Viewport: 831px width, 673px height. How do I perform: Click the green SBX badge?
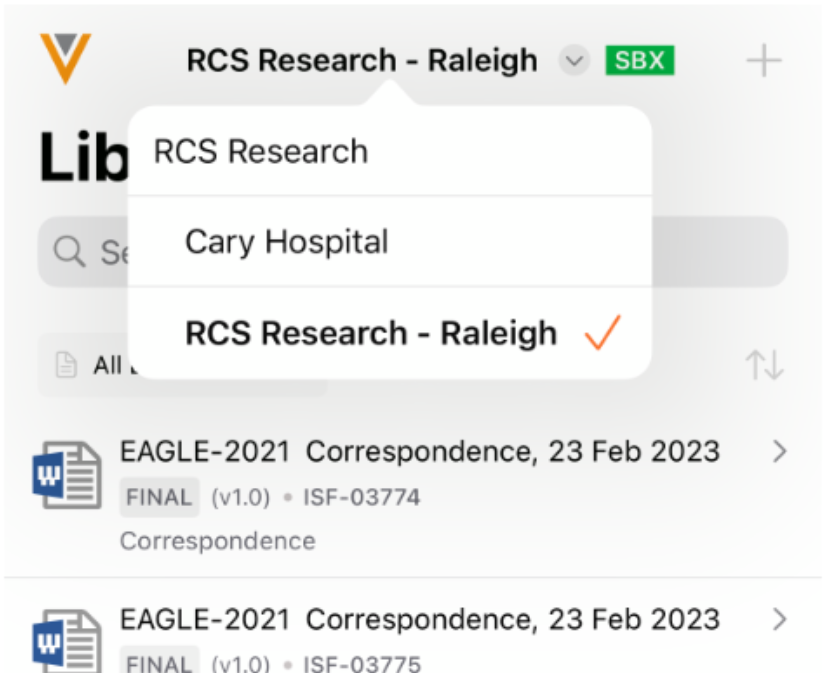pyautogui.click(x=640, y=61)
